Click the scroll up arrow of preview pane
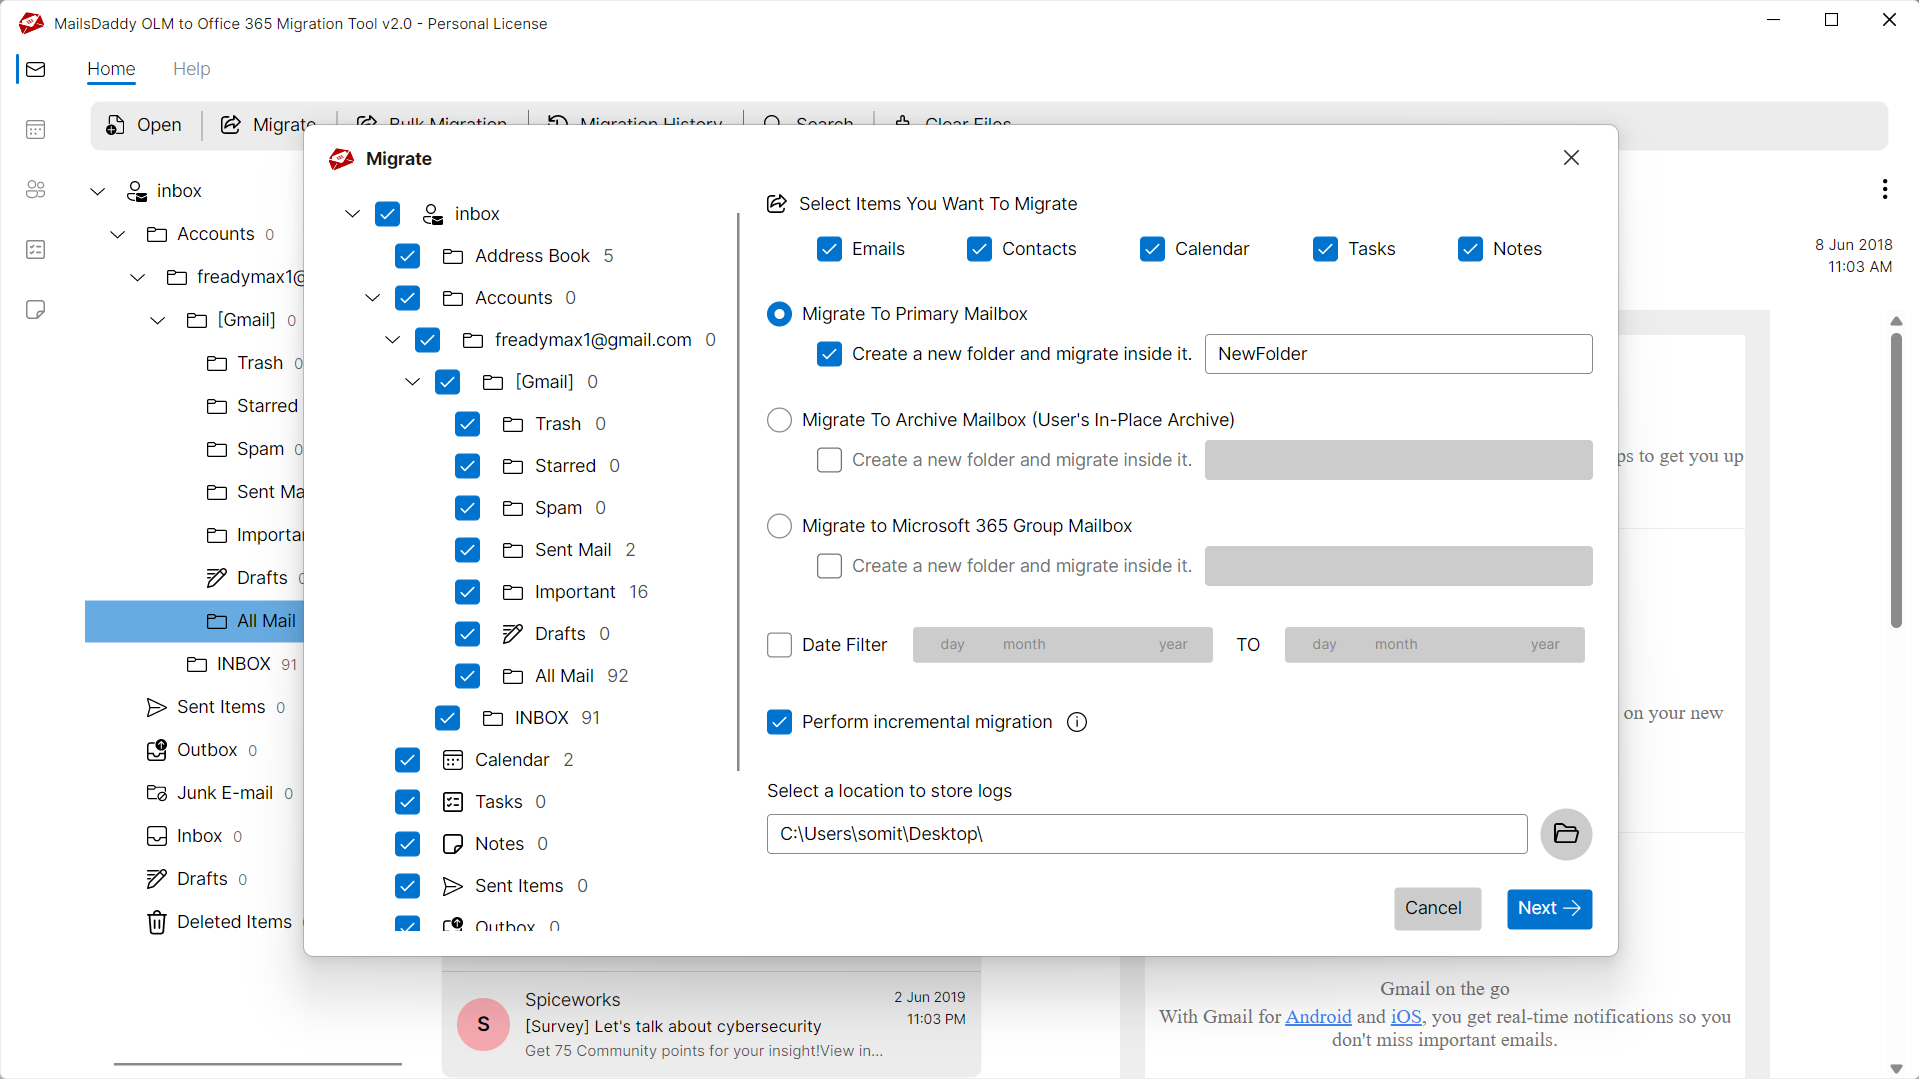The height and width of the screenshot is (1079, 1919). coord(1896,321)
